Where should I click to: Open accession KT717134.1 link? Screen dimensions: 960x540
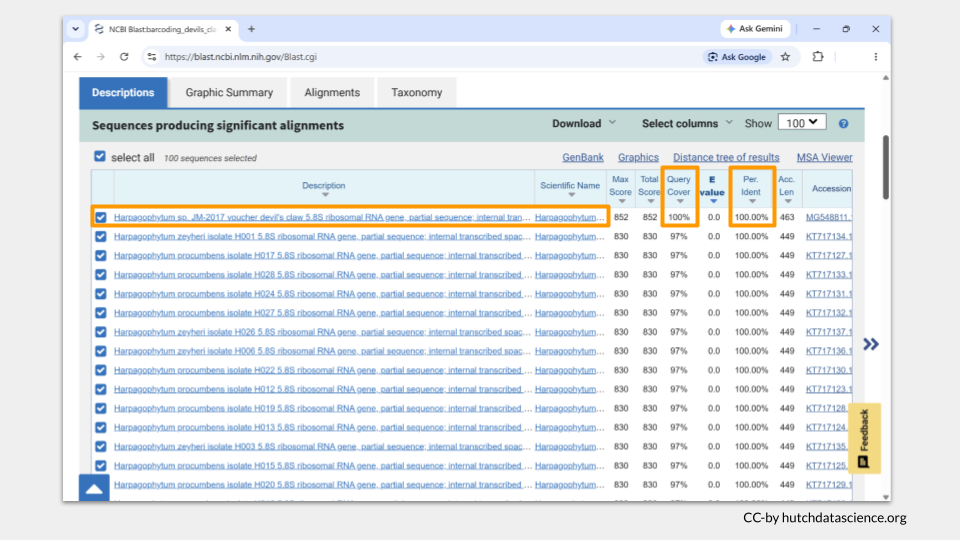829,236
